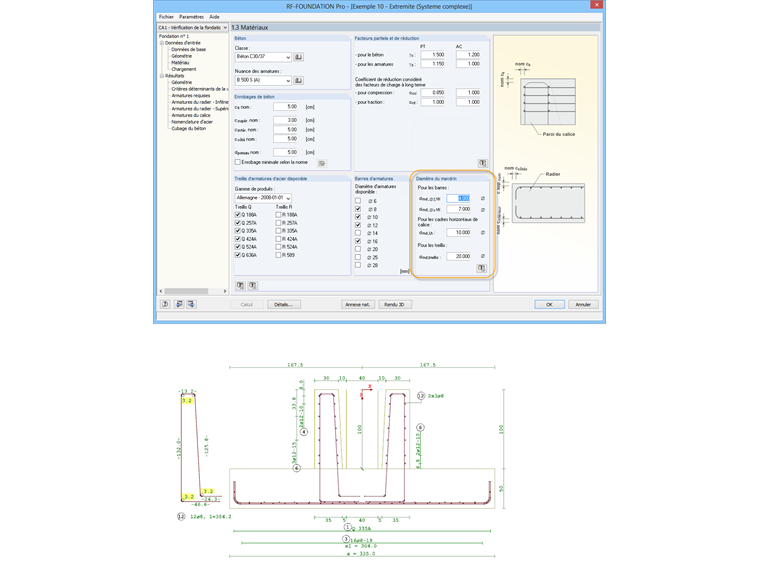The image size is (760, 570).
Task: Collapse the Données d'entrée tree node
Action: [162, 43]
